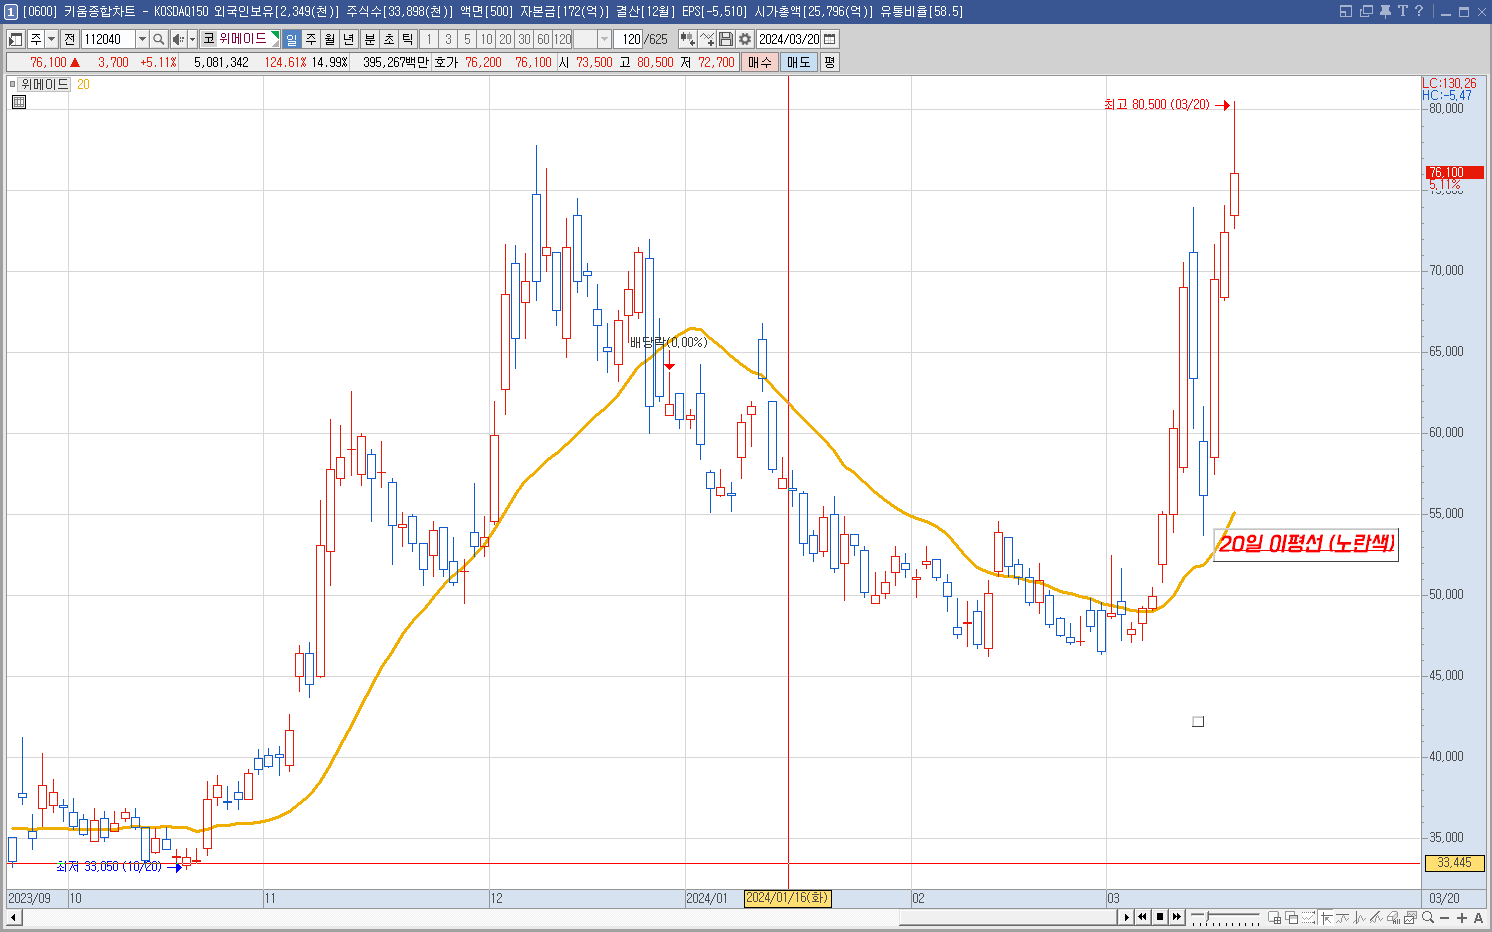1492x932 pixels.
Task: Click the 매수 buy button
Action: (x=760, y=62)
